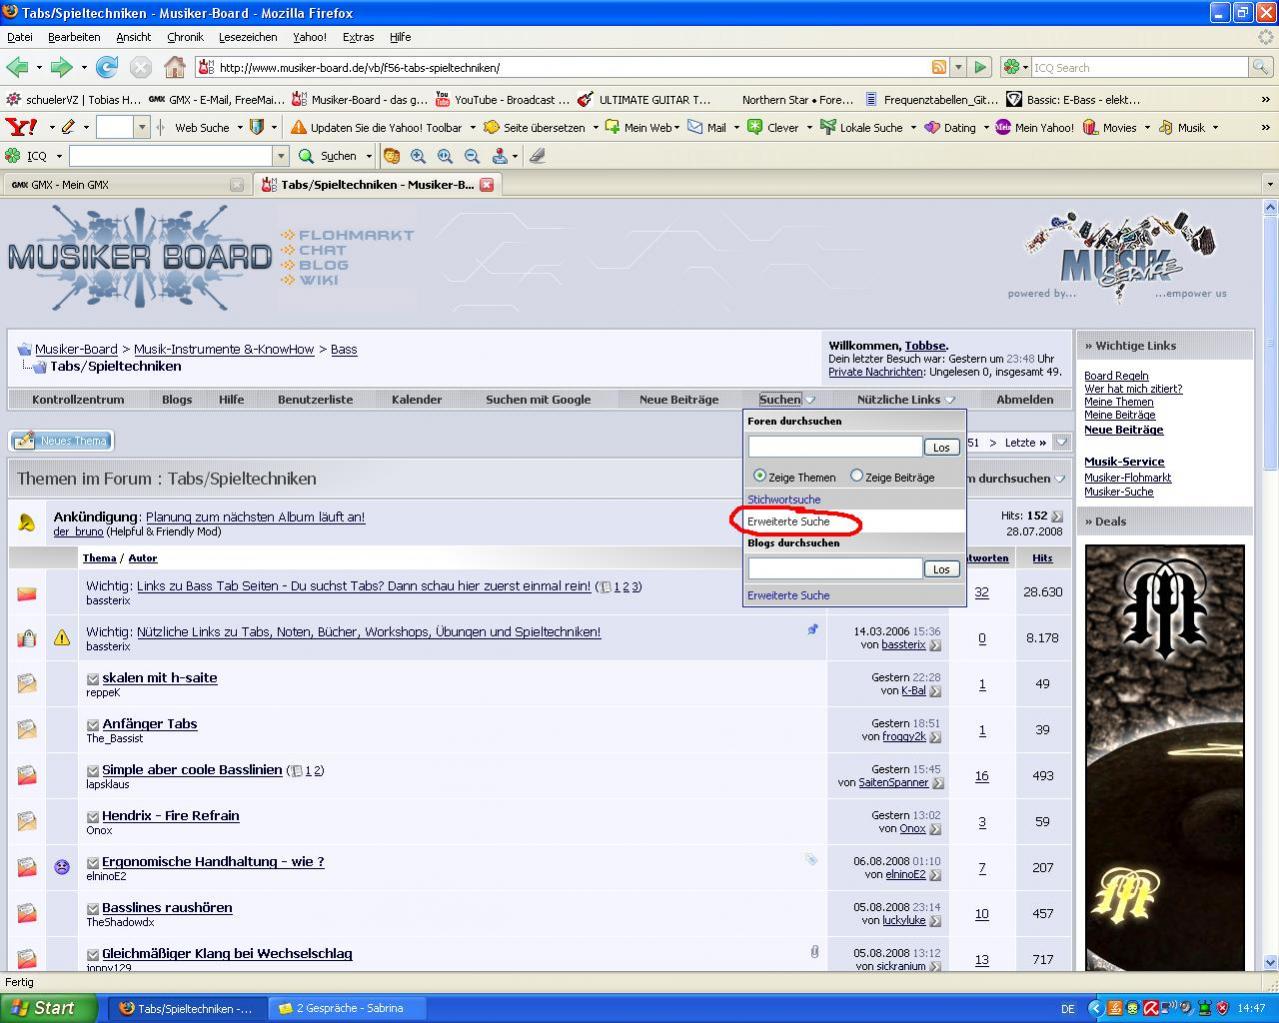The height and width of the screenshot is (1023, 1279).
Task: Open Erweiterte Suche under Foren durchsuchen
Action: (789, 521)
